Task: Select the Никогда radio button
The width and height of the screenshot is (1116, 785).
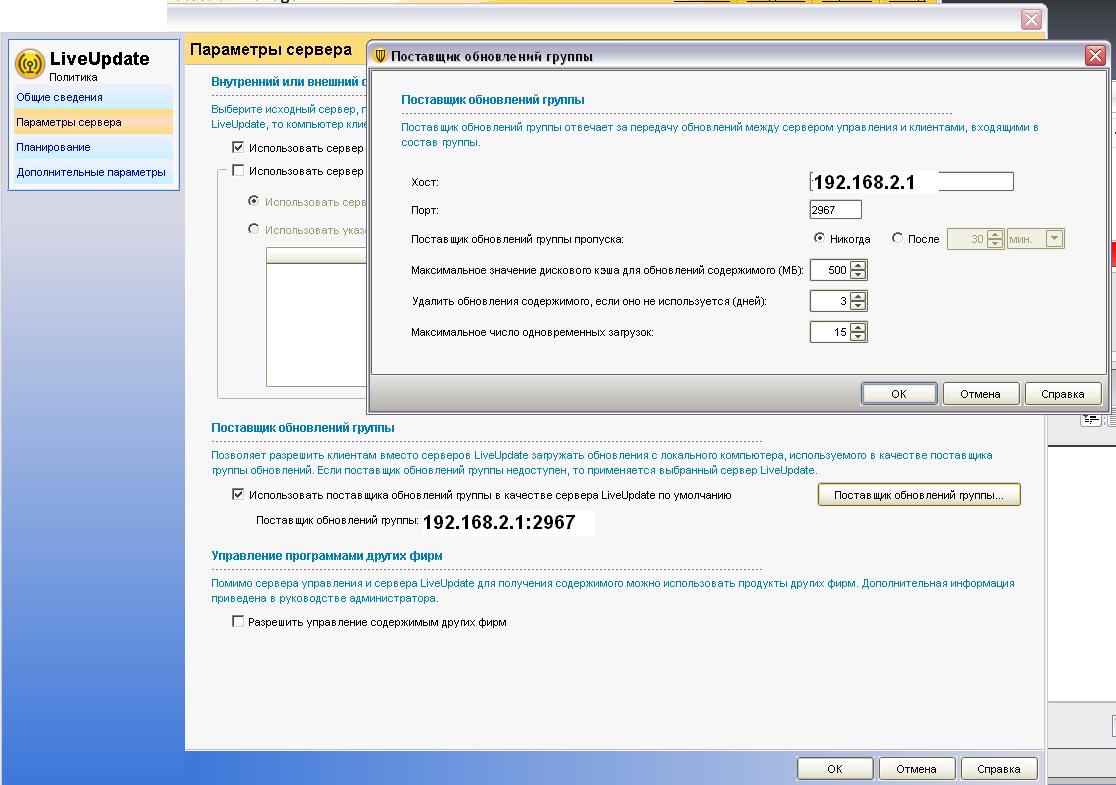Action: click(819, 238)
